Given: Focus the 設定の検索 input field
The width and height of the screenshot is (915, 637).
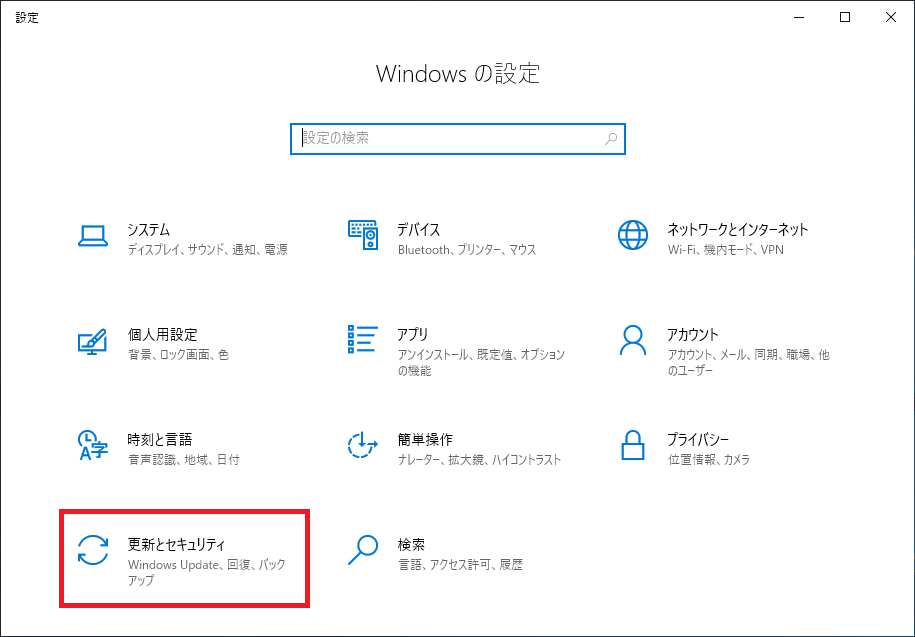Looking at the screenshot, I should (x=458, y=139).
